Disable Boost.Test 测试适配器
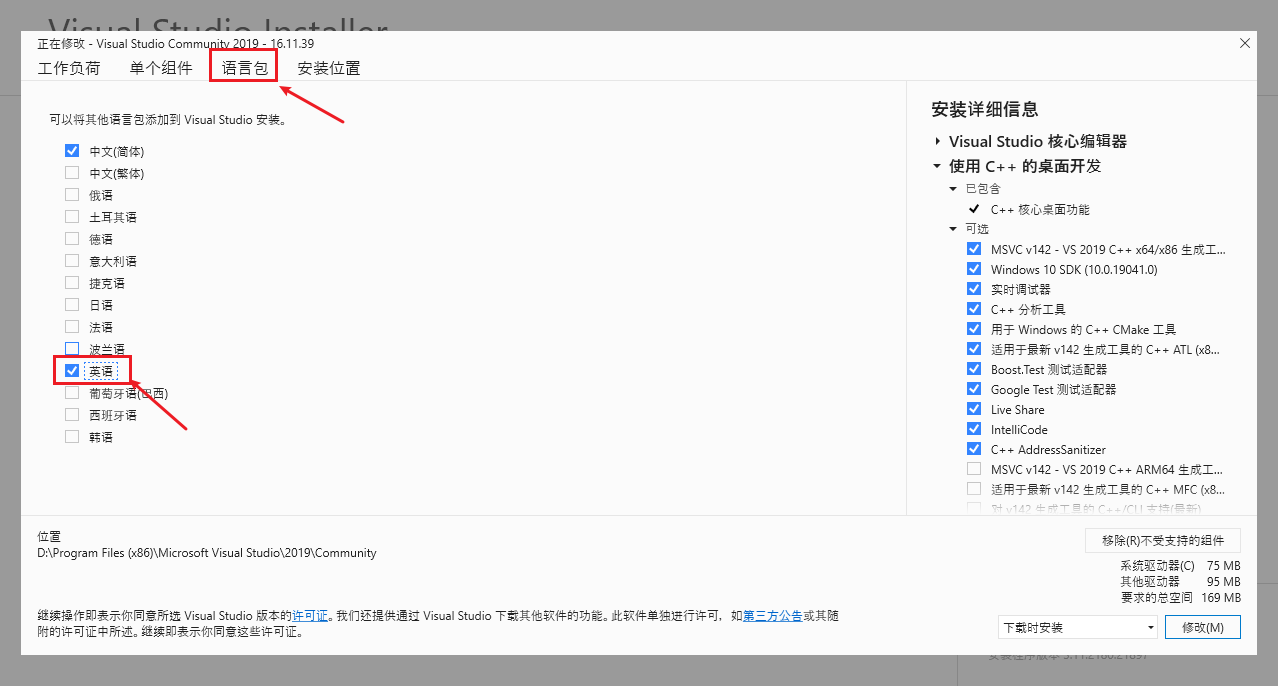The width and height of the screenshot is (1278, 686). [974, 369]
